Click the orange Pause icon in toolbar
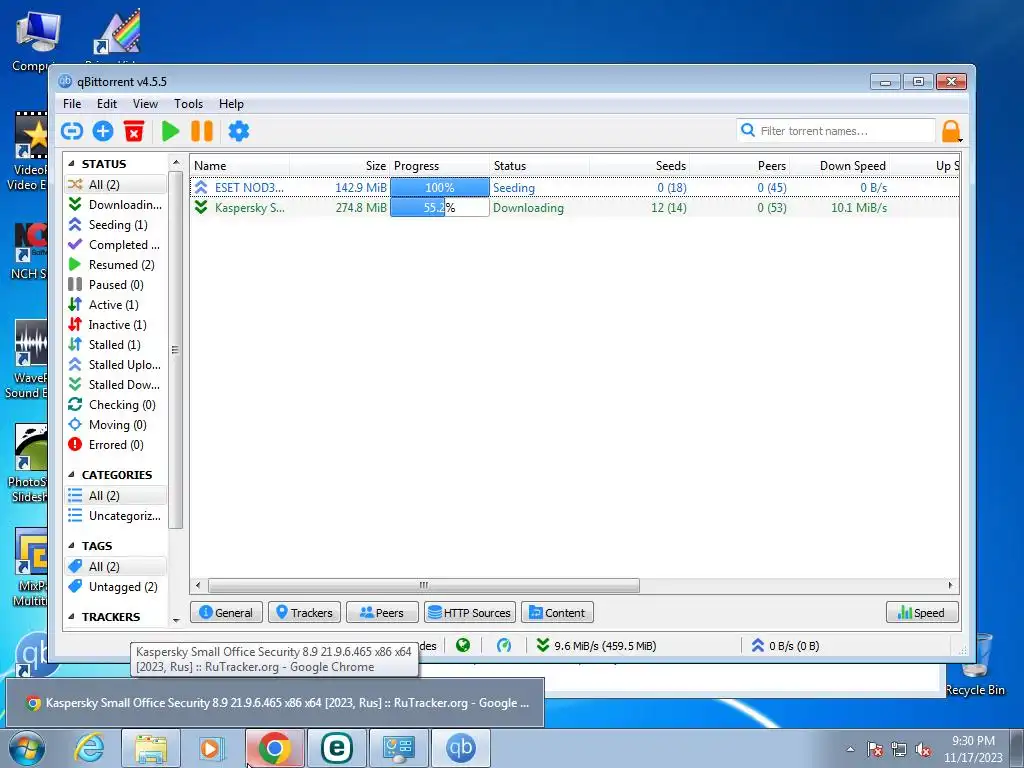This screenshot has width=1024, height=768. coord(202,131)
